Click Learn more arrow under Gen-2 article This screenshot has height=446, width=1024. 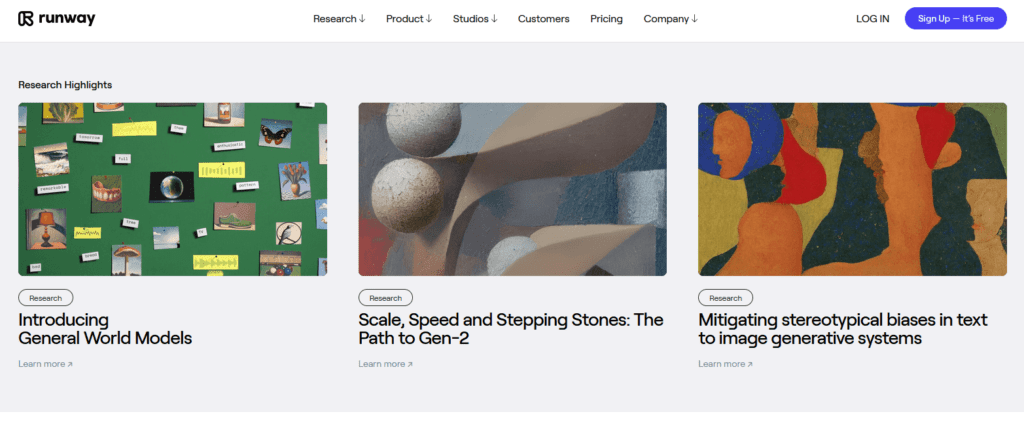coord(385,364)
